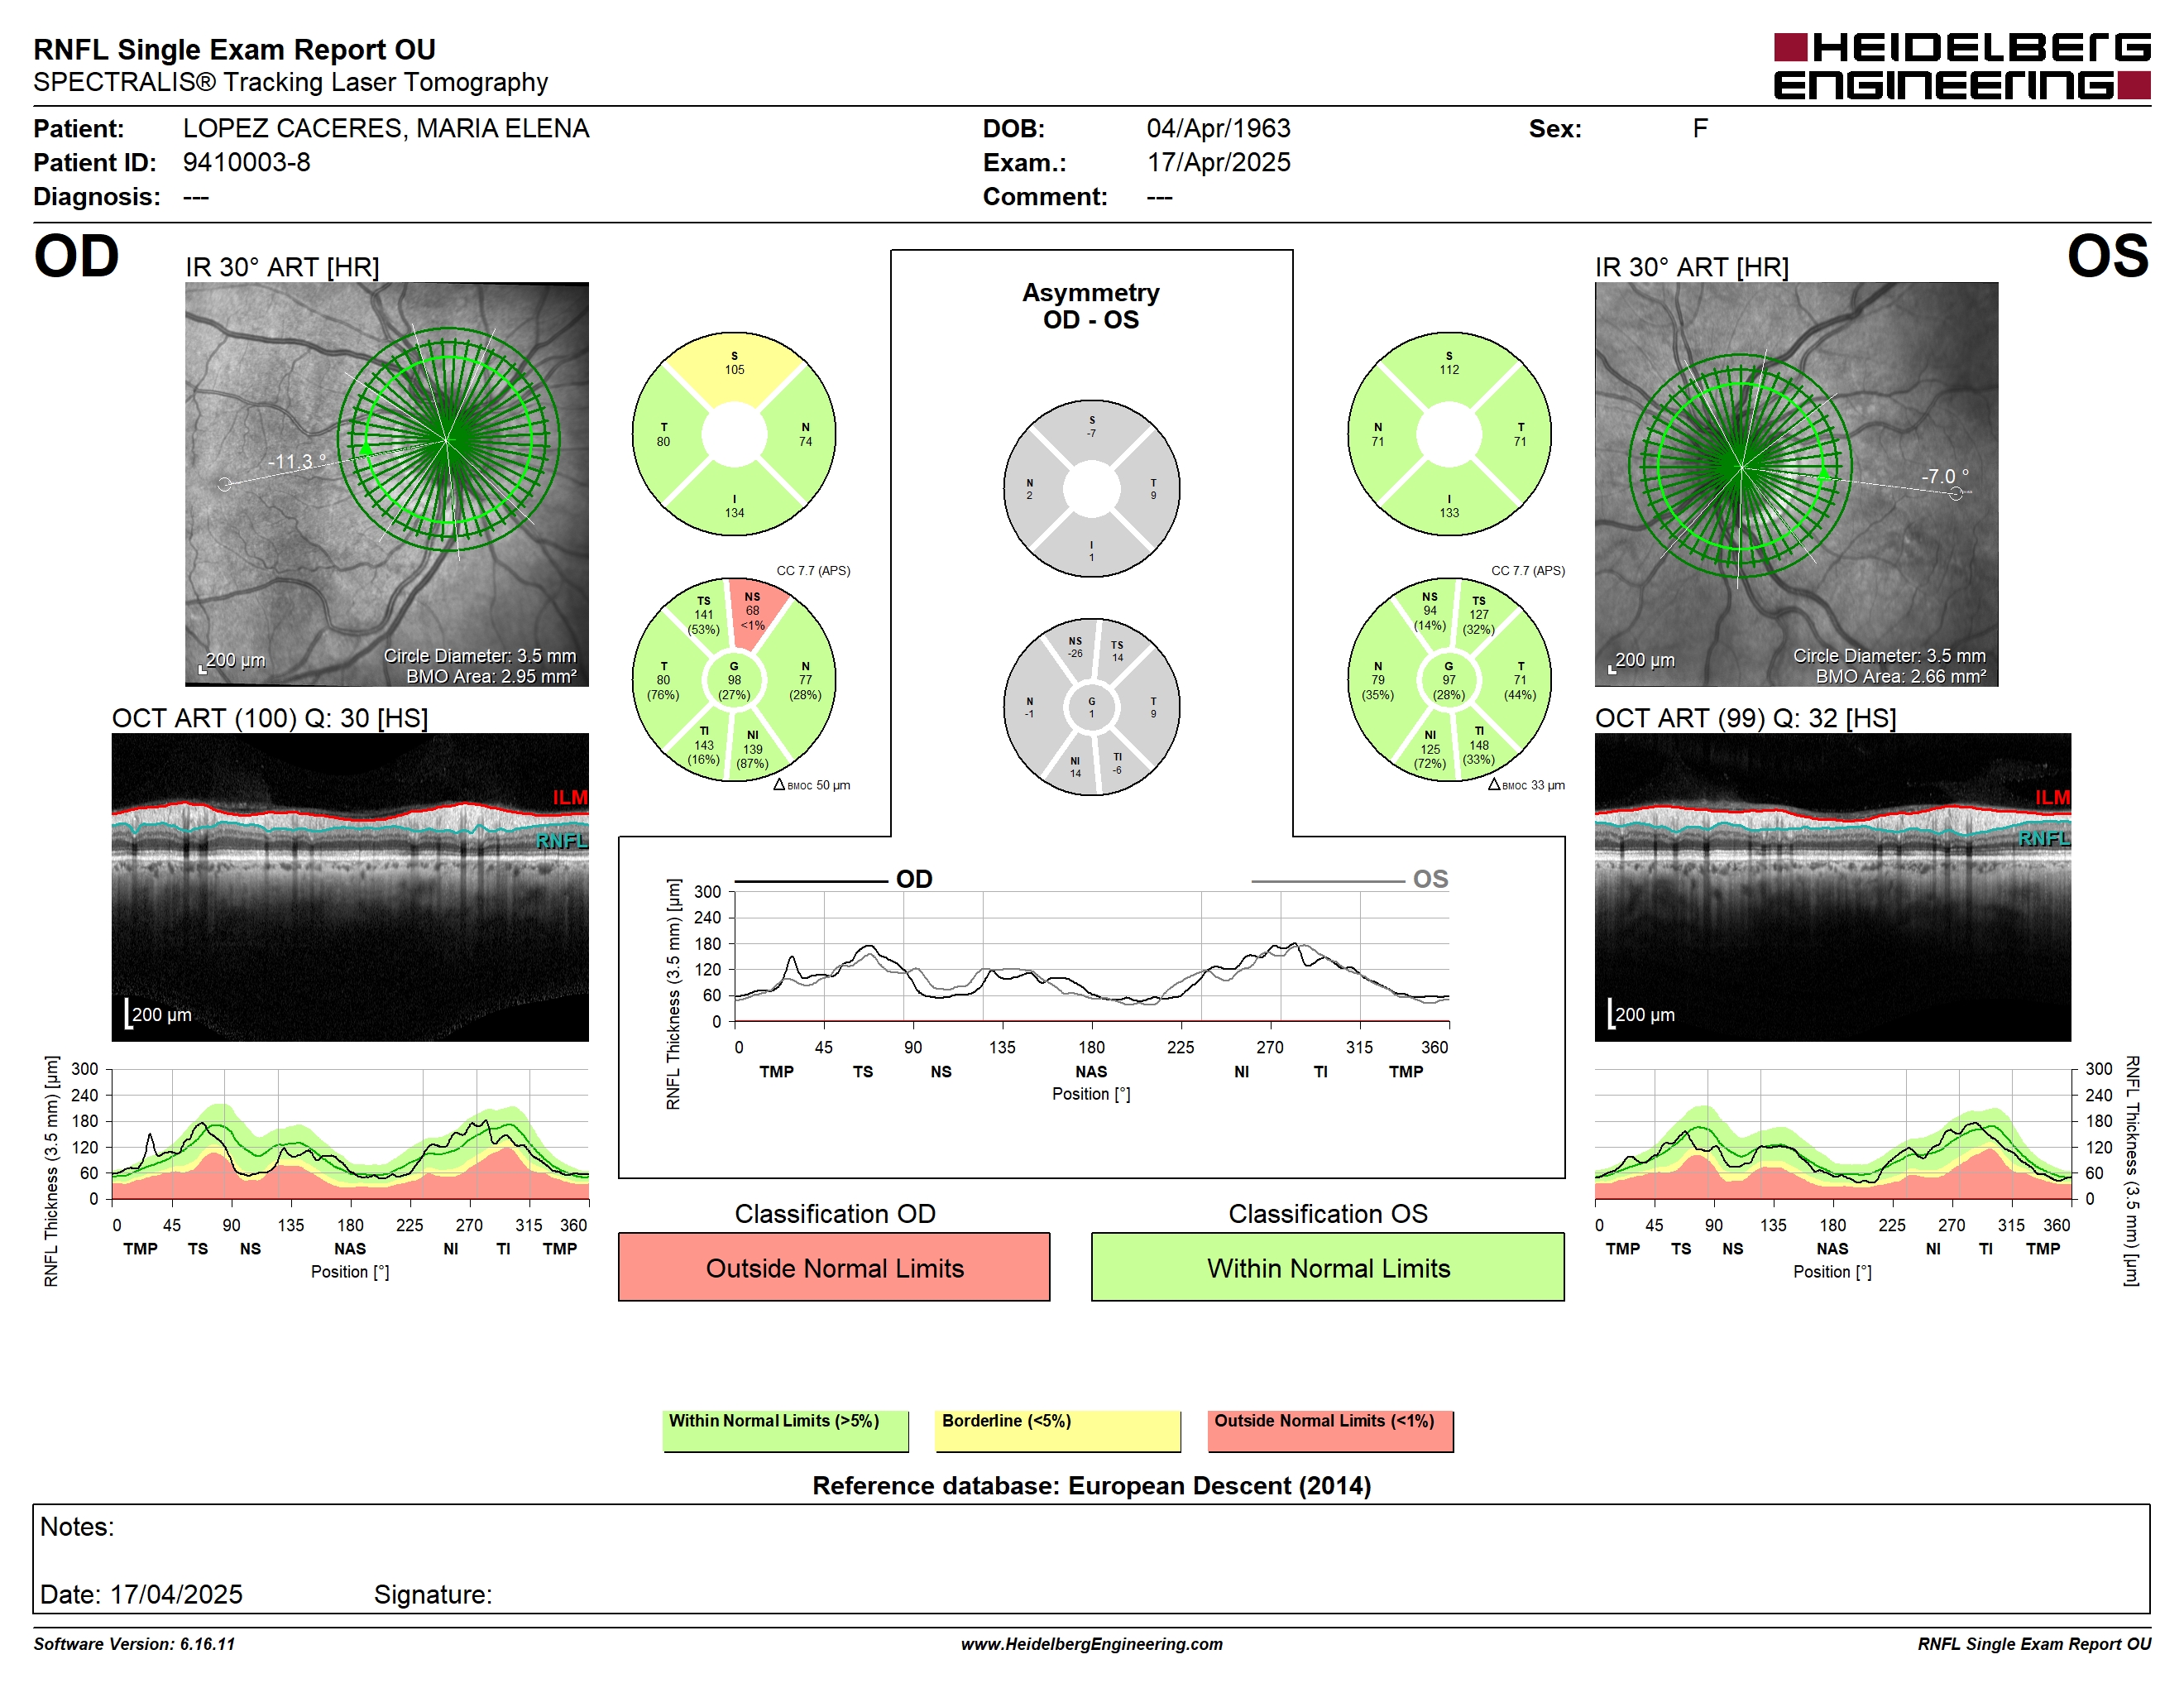
Task: Click the Patient ID 9410003-8
Action: point(246,162)
